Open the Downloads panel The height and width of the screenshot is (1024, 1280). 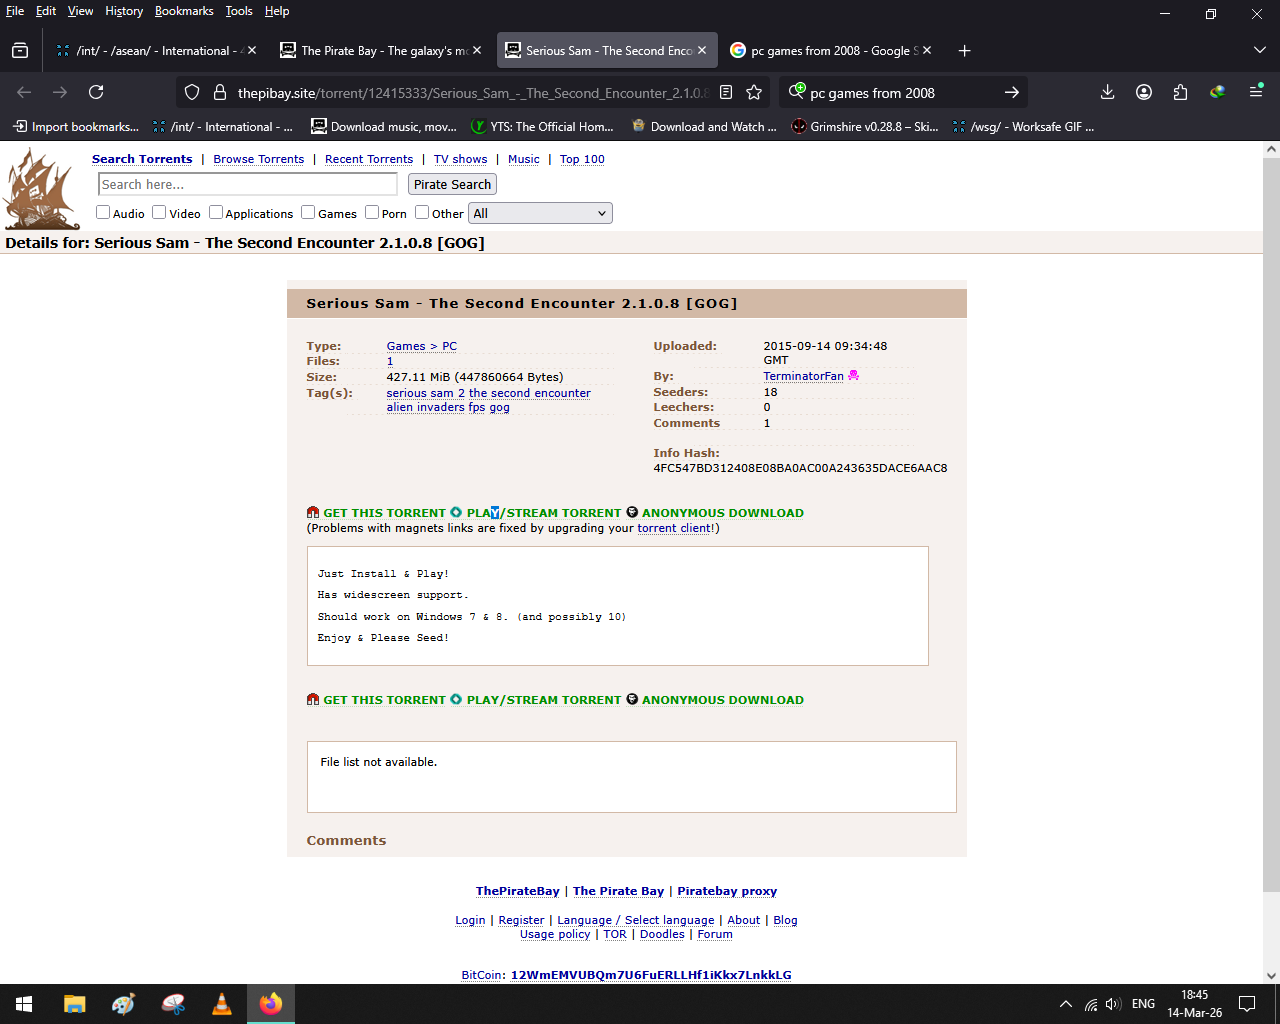tap(1107, 92)
